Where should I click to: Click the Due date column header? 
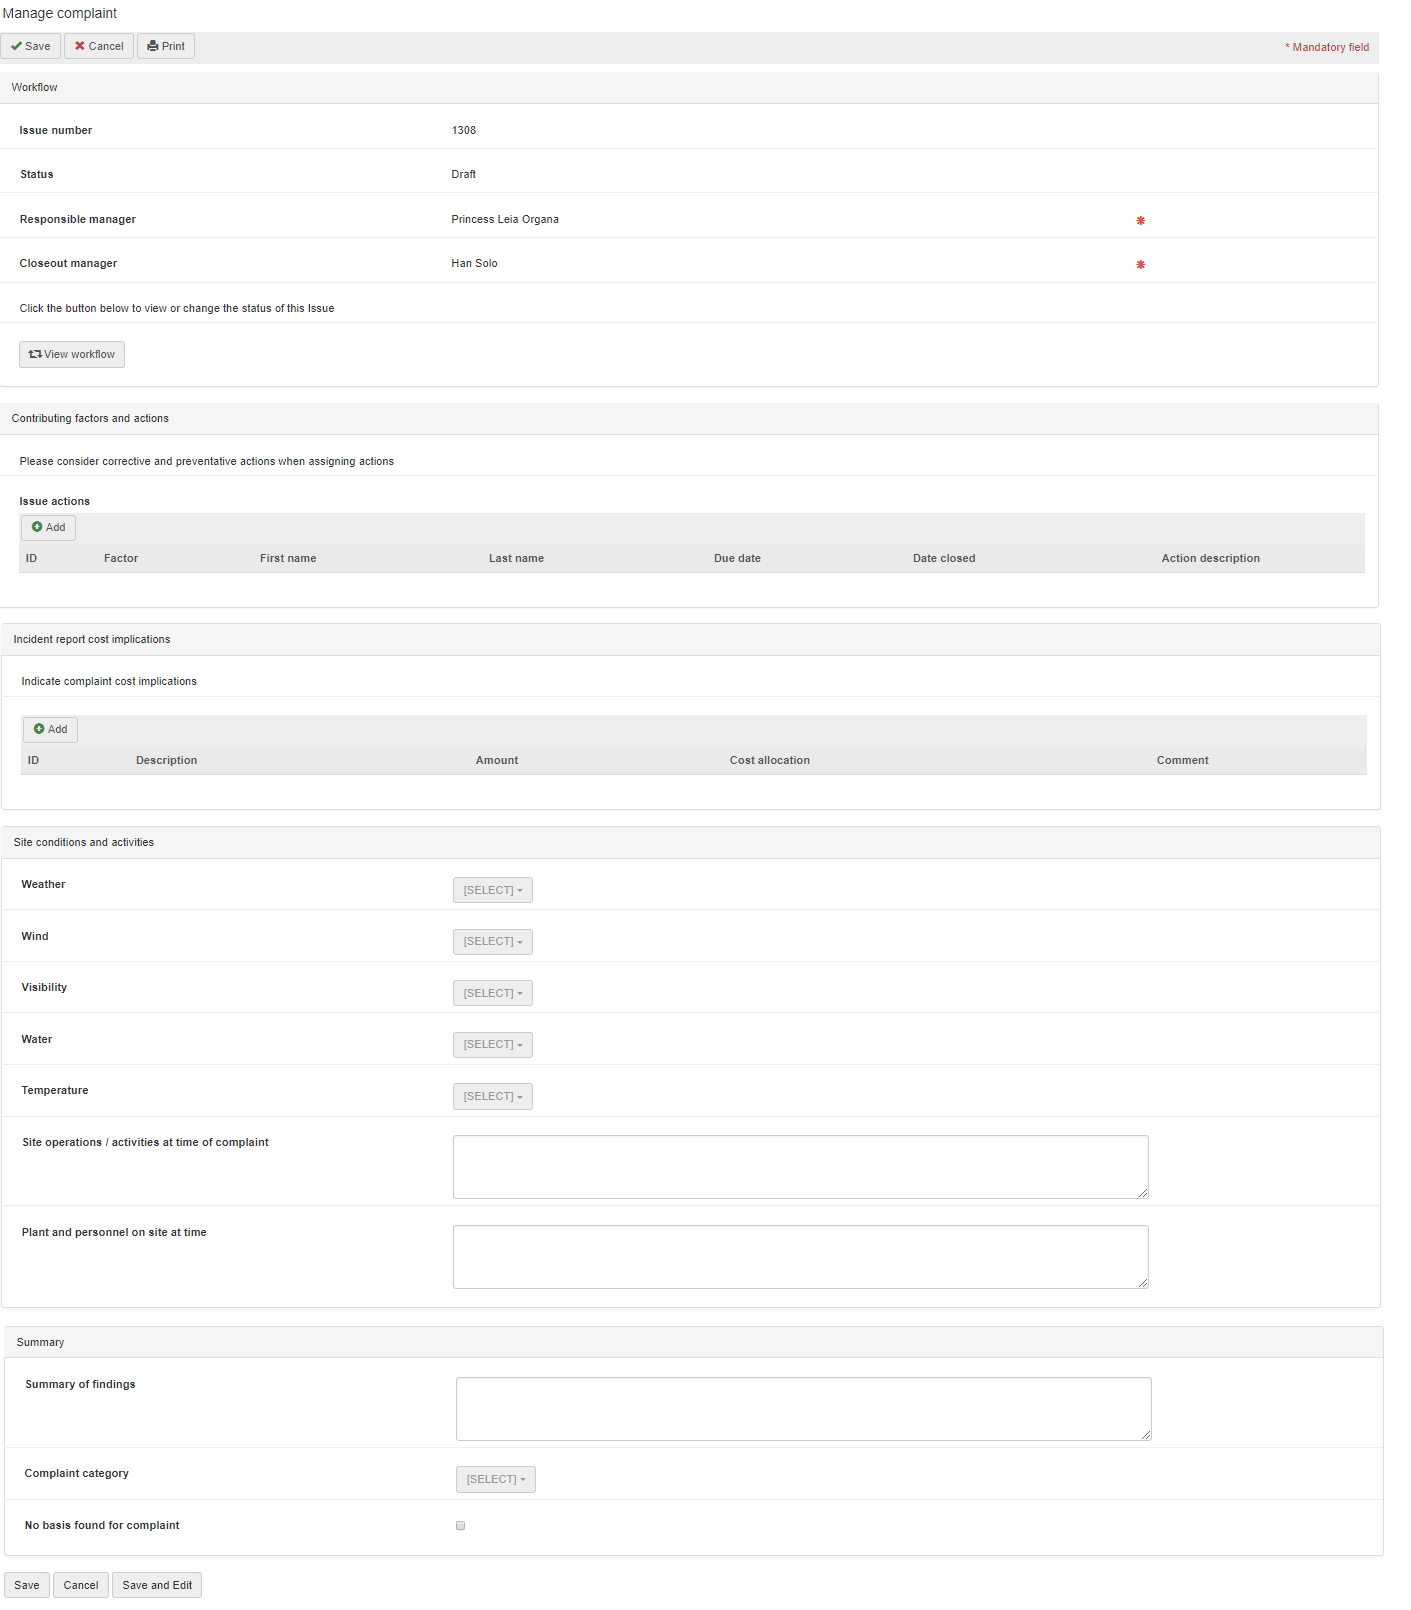(x=737, y=558)
